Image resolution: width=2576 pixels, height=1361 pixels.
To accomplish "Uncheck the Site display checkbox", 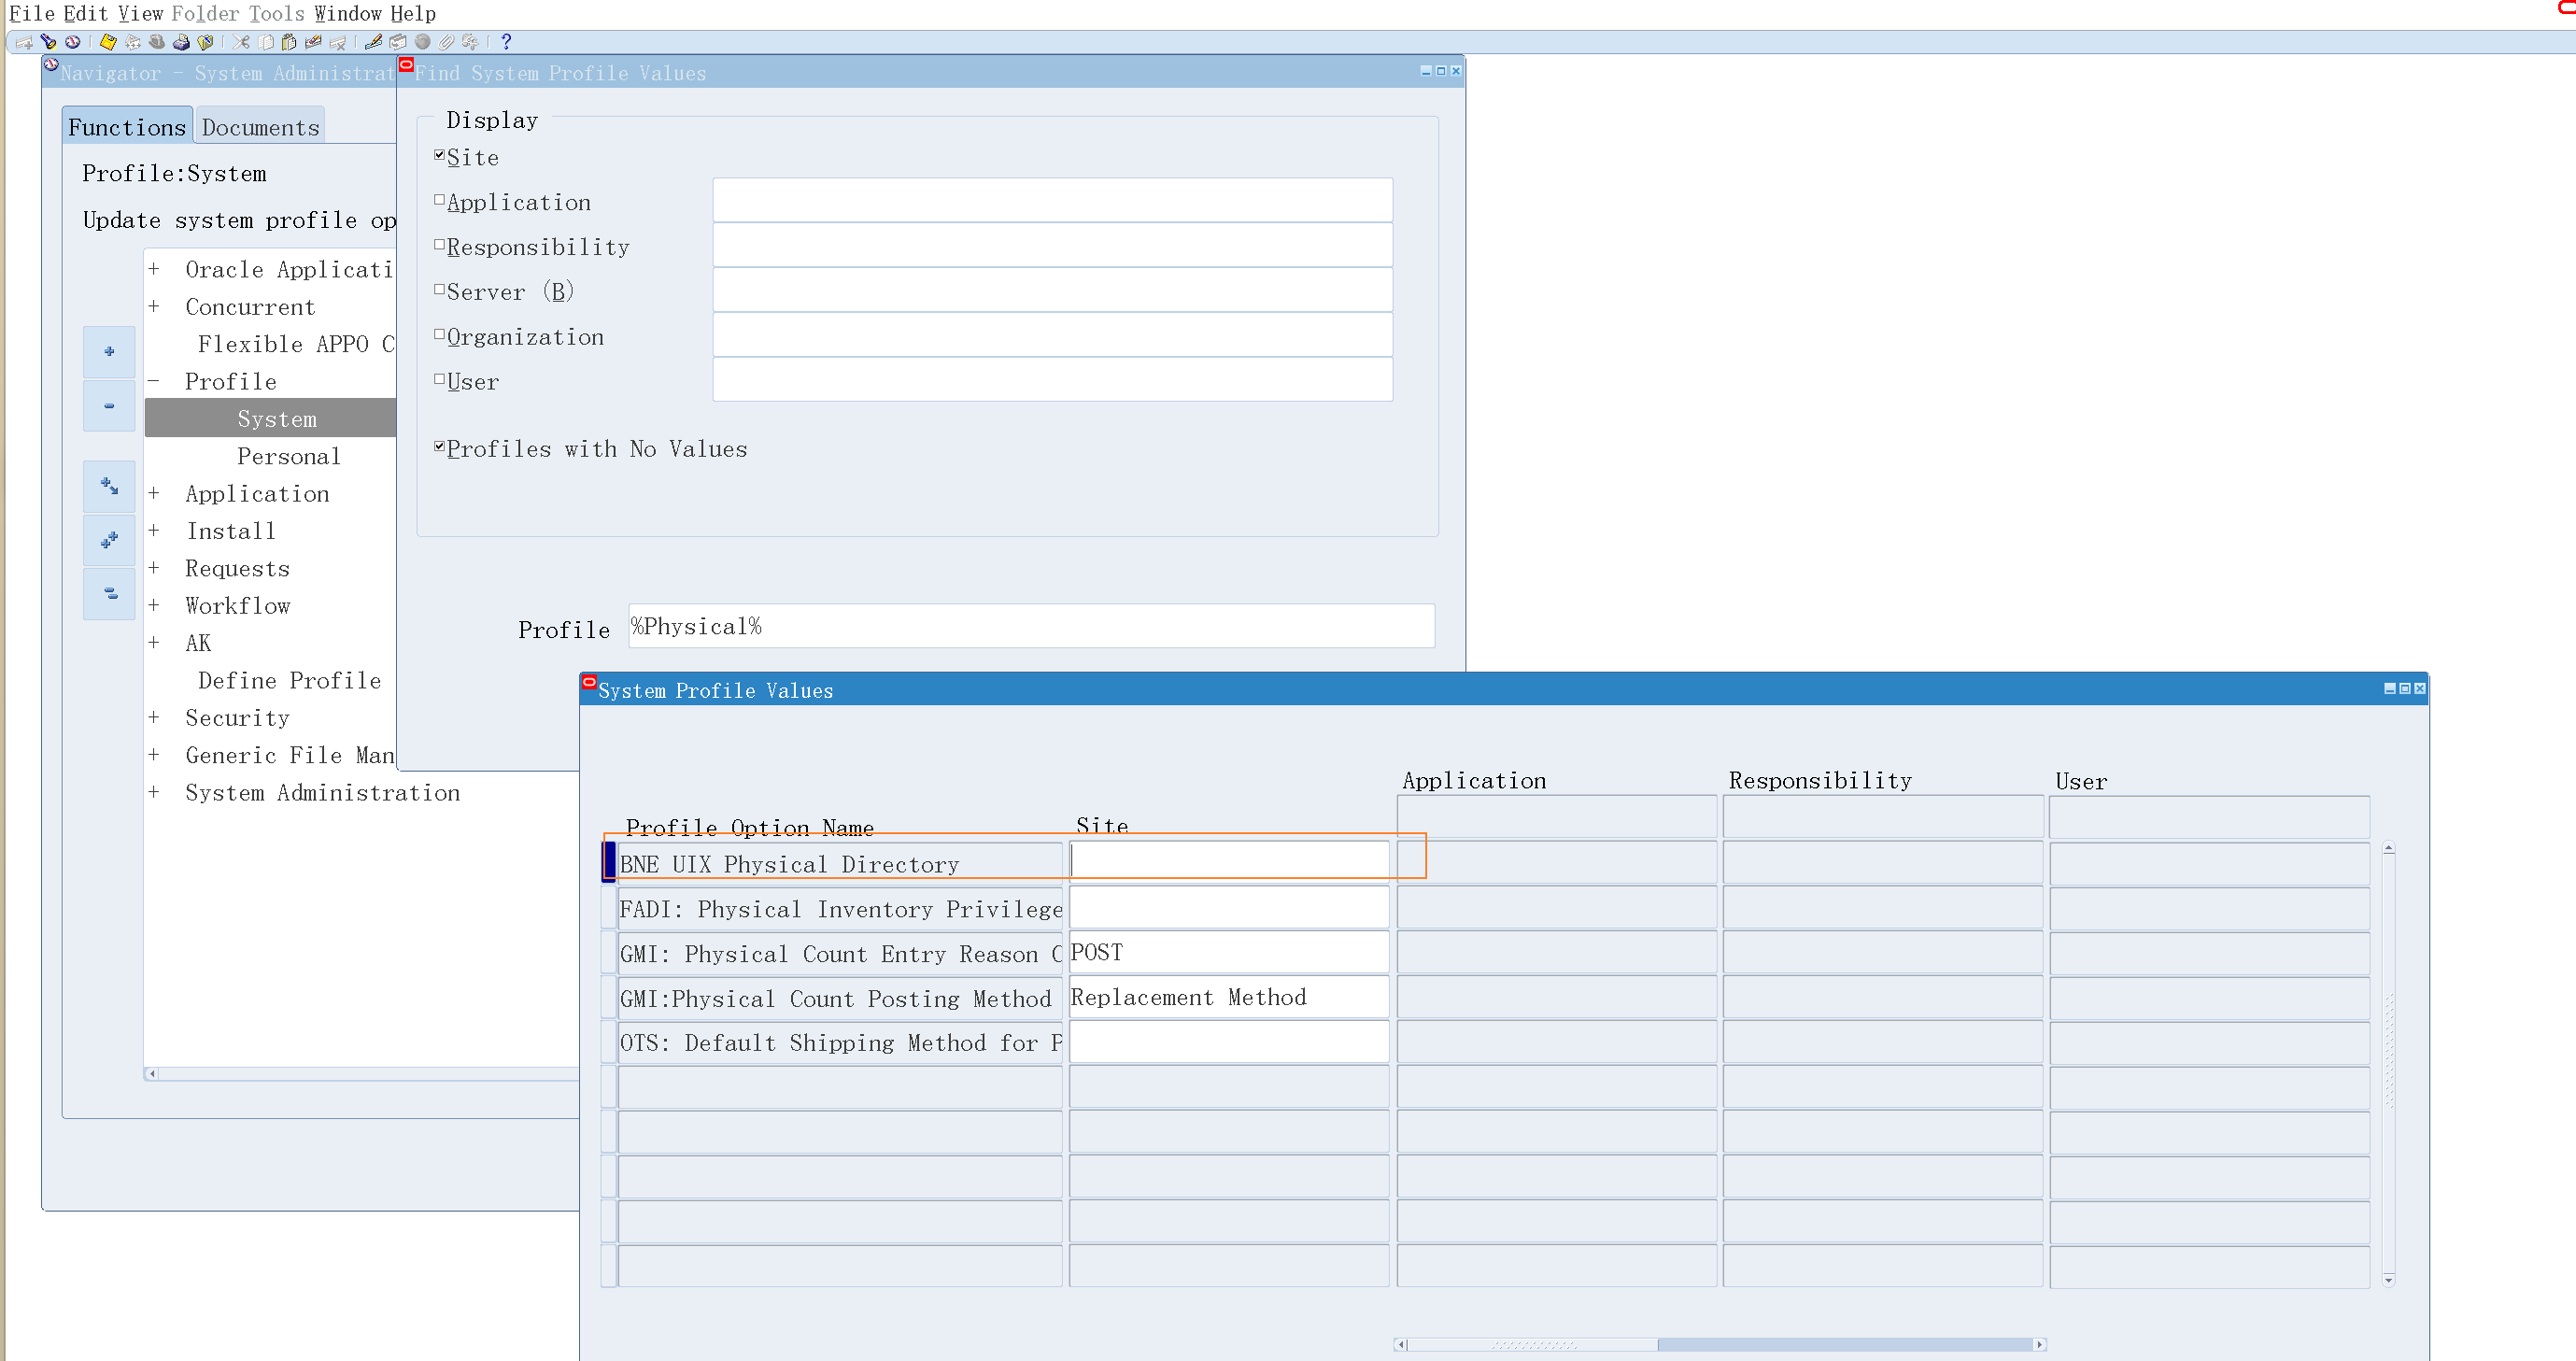I will pyautogui.click(x=439, y=155).
